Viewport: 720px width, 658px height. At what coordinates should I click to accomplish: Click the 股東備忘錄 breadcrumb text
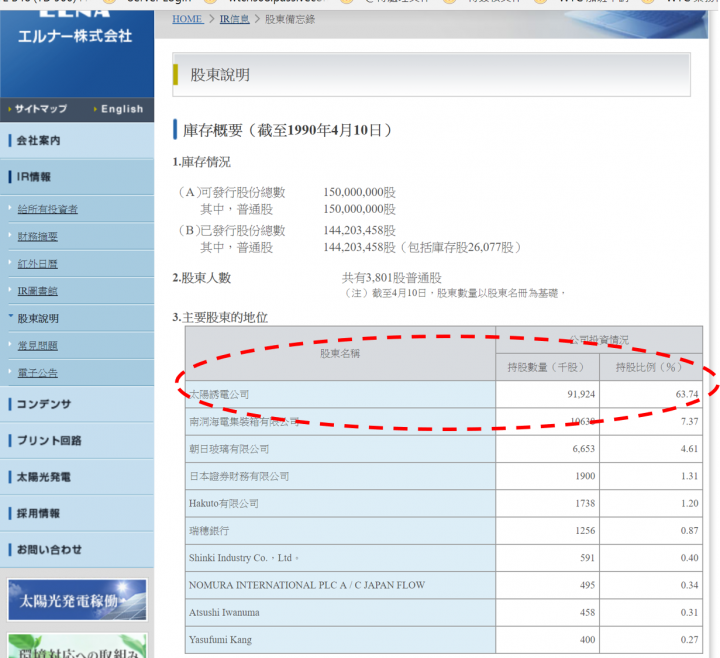tap(290, 19)
